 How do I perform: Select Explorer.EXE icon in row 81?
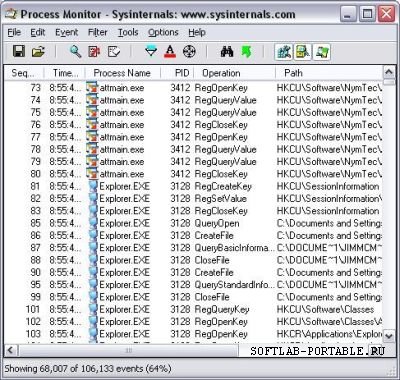[93, 186]
